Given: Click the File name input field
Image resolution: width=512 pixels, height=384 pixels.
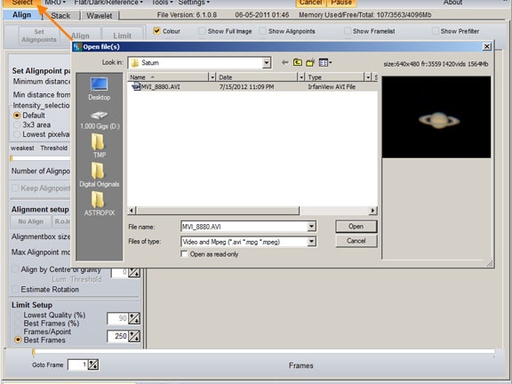Looking at the screenshot, I should [244, 227].
